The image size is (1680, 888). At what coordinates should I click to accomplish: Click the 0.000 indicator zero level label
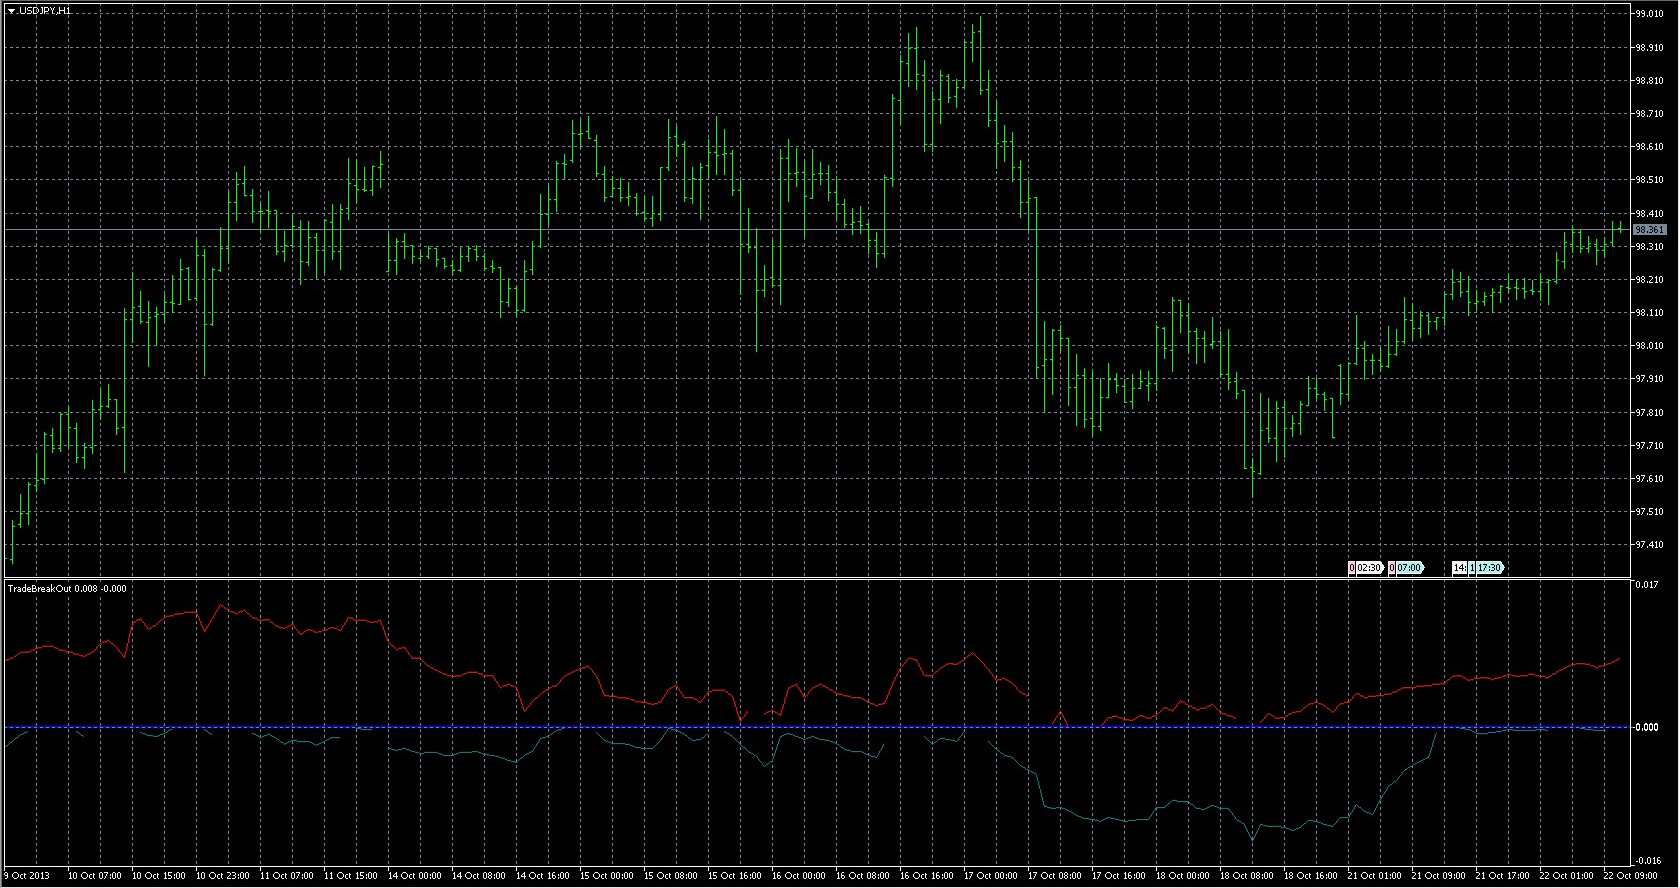click(x=1647, y=727)
